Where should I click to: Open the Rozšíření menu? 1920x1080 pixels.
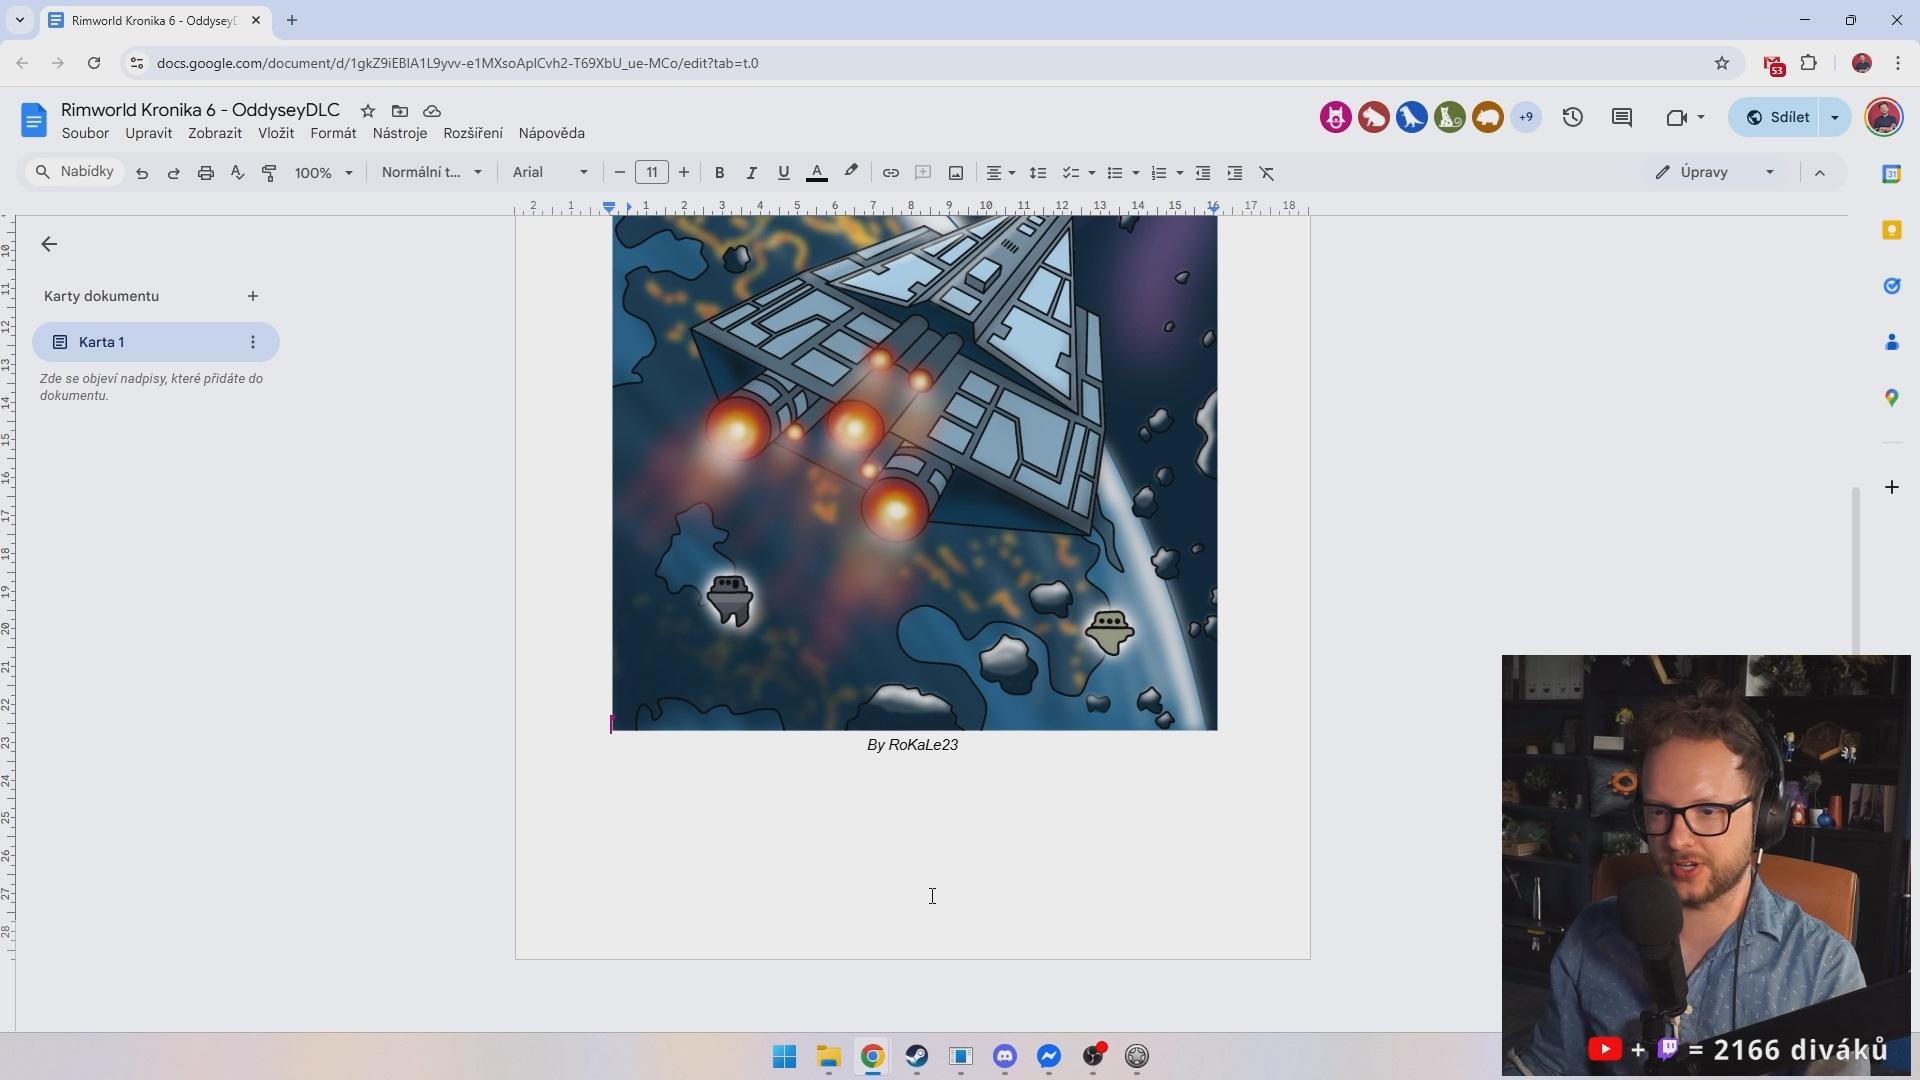pyautogui.click(x=473, y=133)
